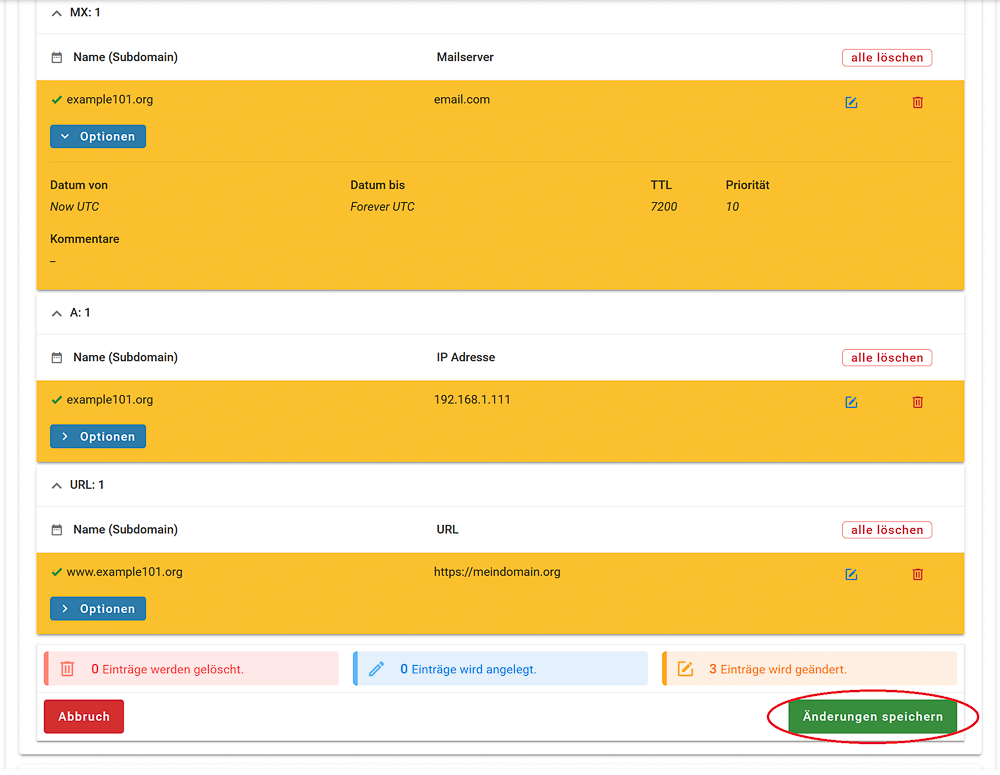
Task: Expand Optionen for the URL record
Action: point(98,608)
